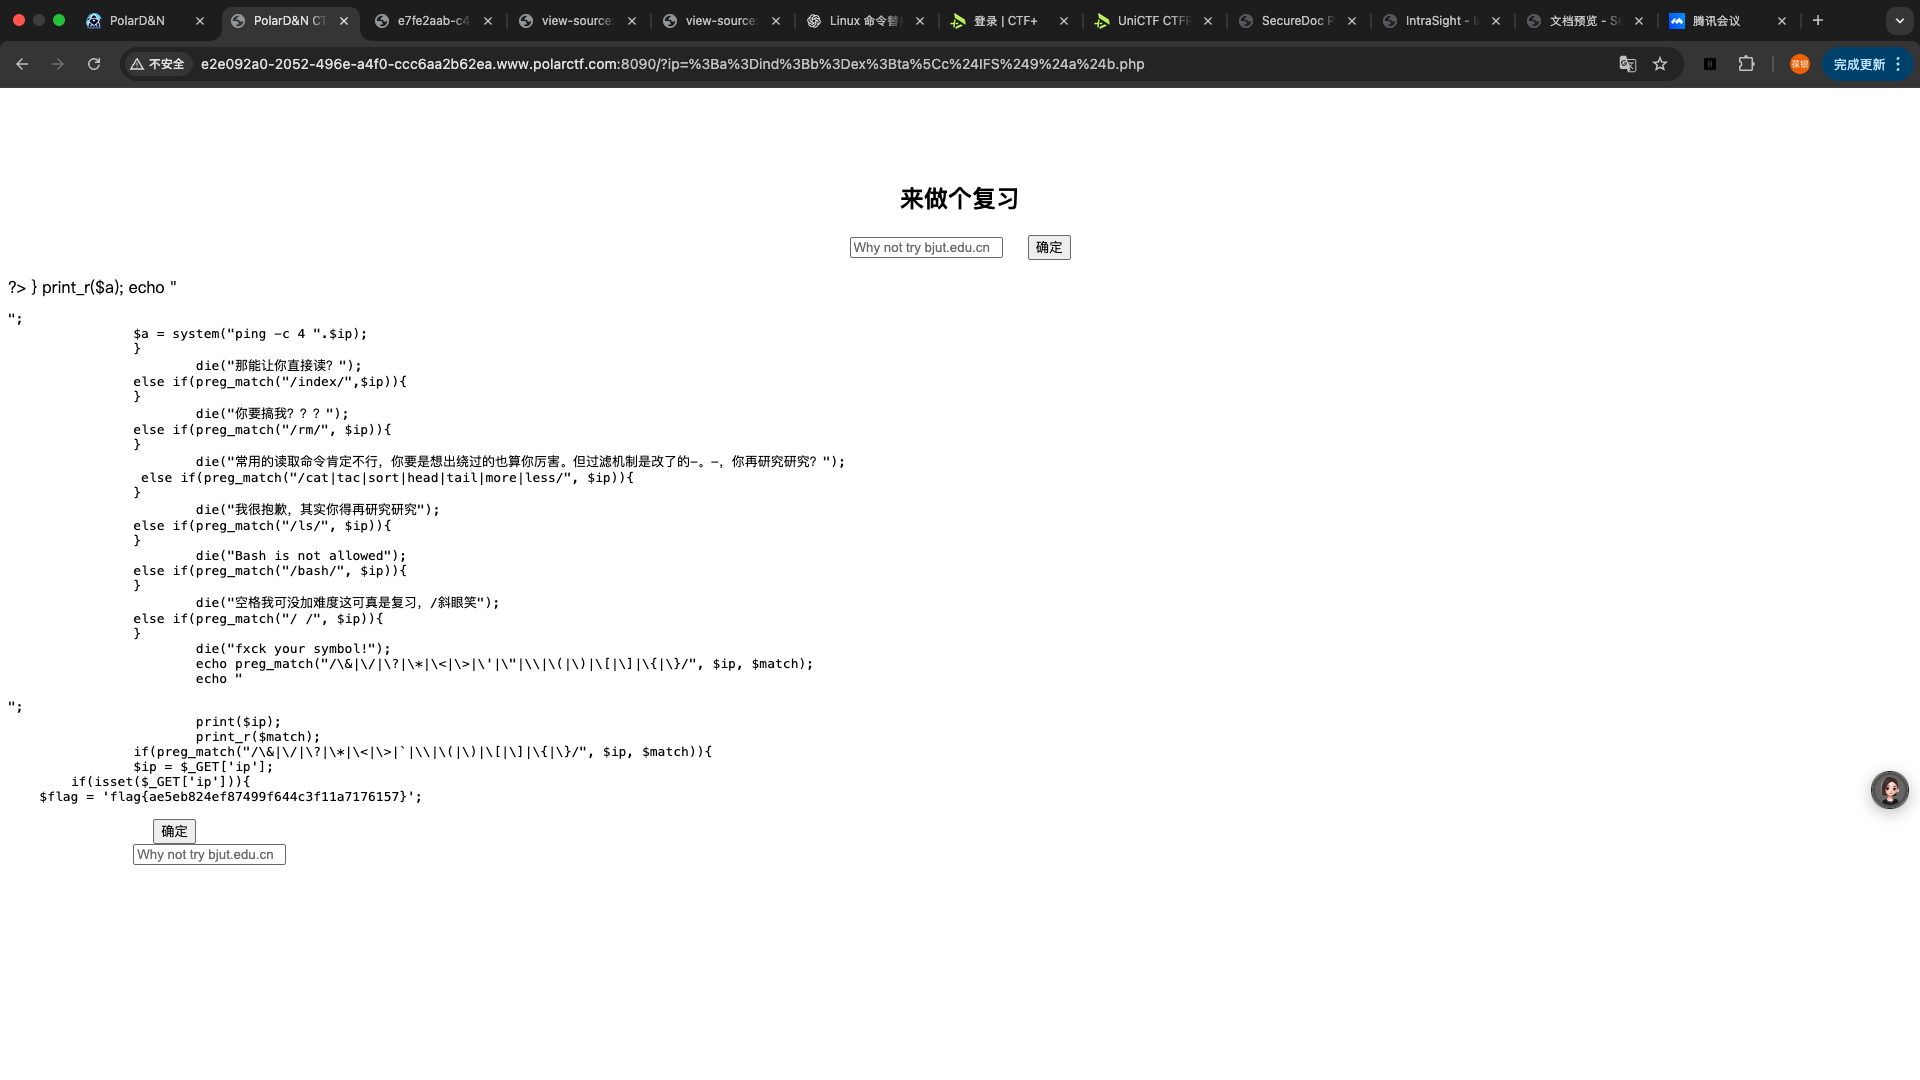
Task: Go forward to the next page
Action: [x=58, y=64]
